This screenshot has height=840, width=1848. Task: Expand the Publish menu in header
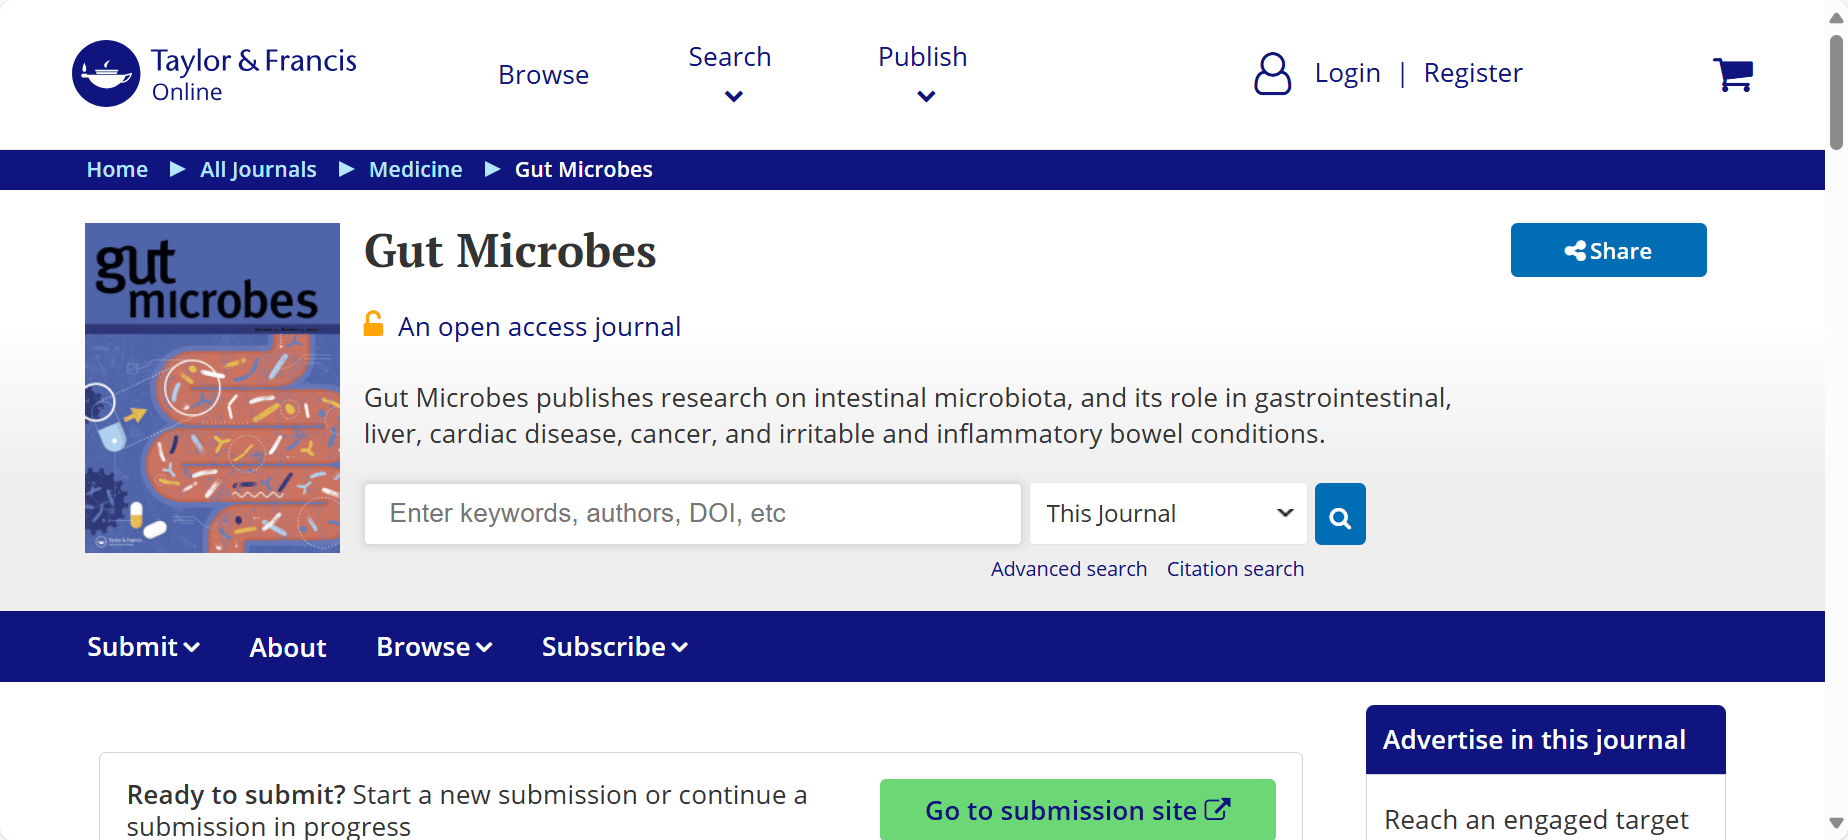click(923, 73)
